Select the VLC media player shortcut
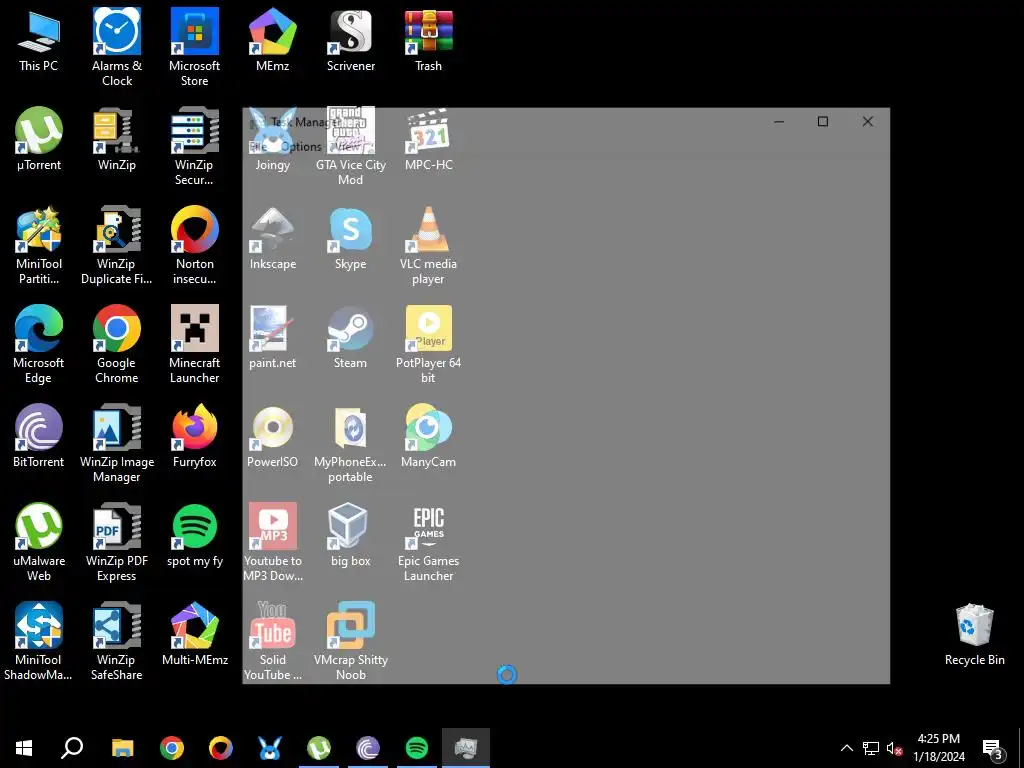Image resolution: width=1024 pixels, height=768 pixels. tap(428, 246)
